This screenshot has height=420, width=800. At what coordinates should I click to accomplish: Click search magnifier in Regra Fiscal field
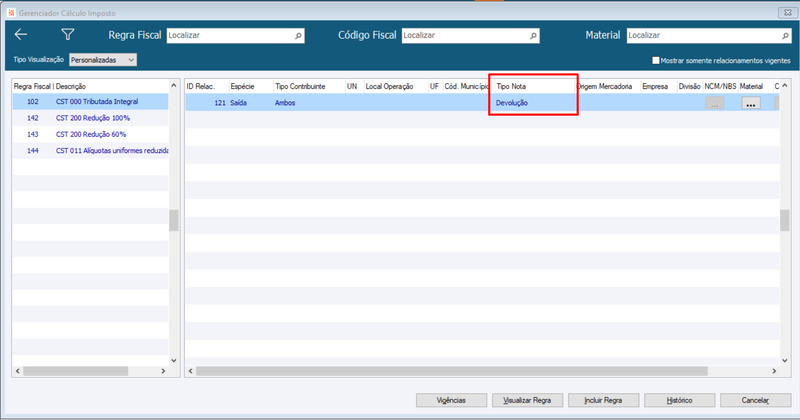(298, 36)
